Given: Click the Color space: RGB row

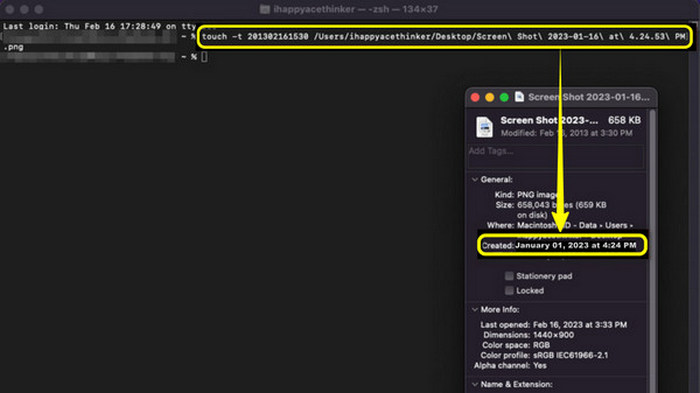Looking at the screenshot, I should tap(516, 345).
